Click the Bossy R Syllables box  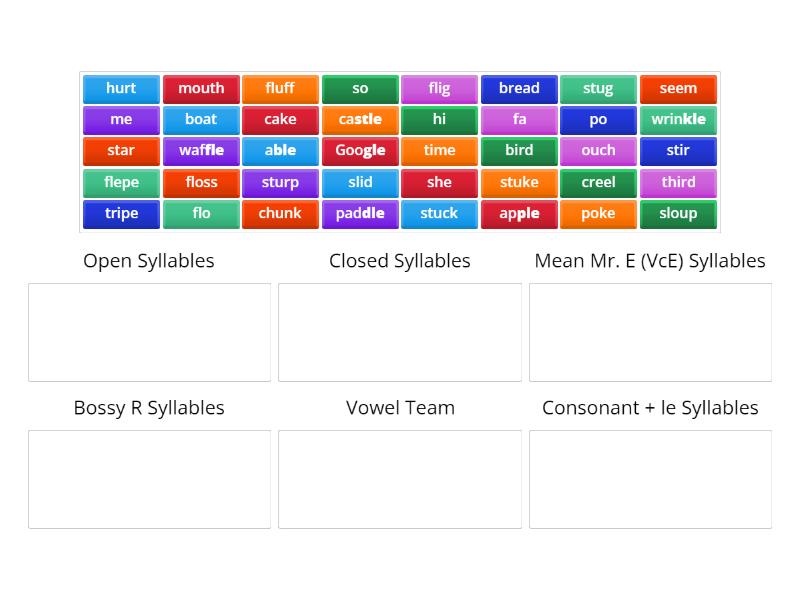coord(149,479)
